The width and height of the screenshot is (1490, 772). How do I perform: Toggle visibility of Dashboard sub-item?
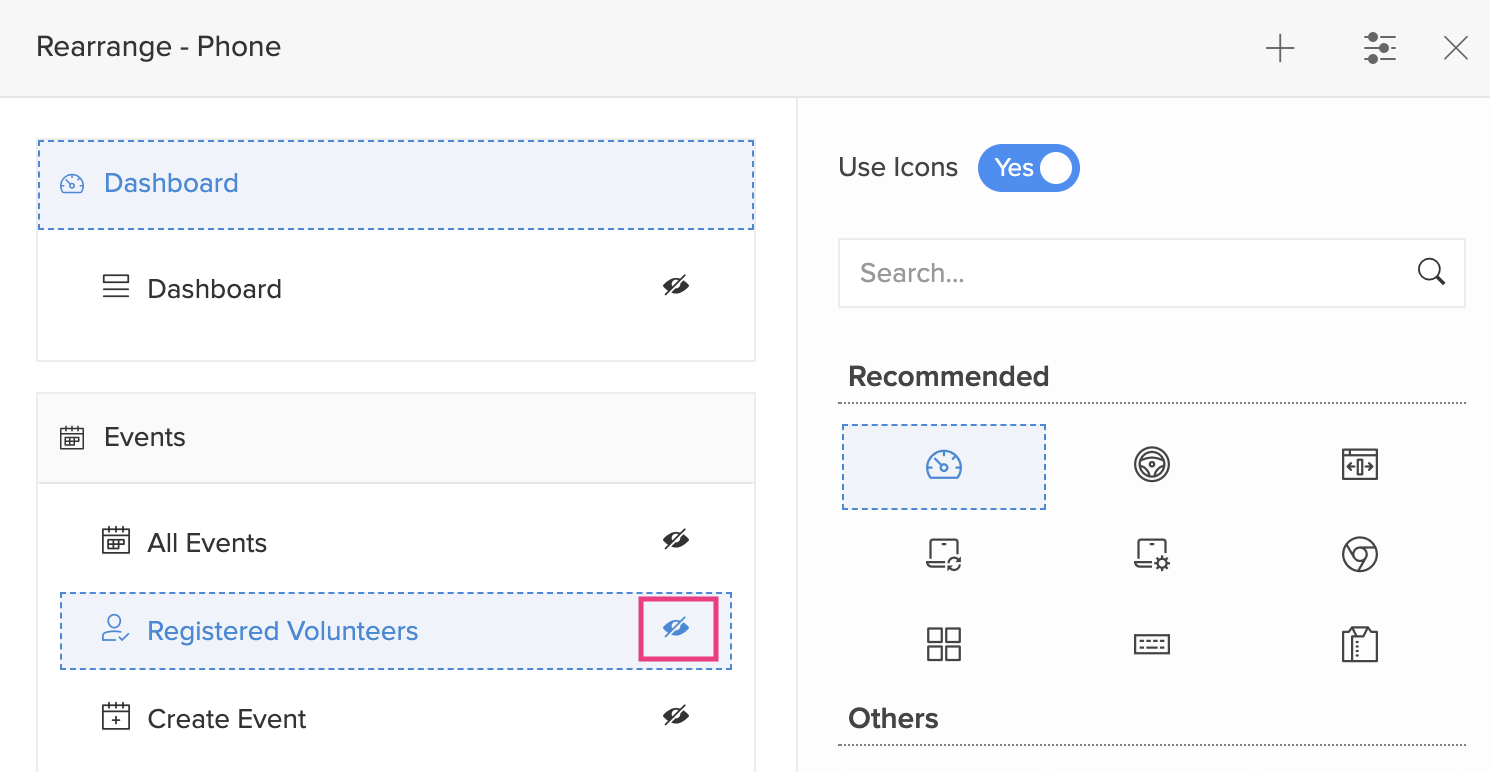click(x=677, y=287)
